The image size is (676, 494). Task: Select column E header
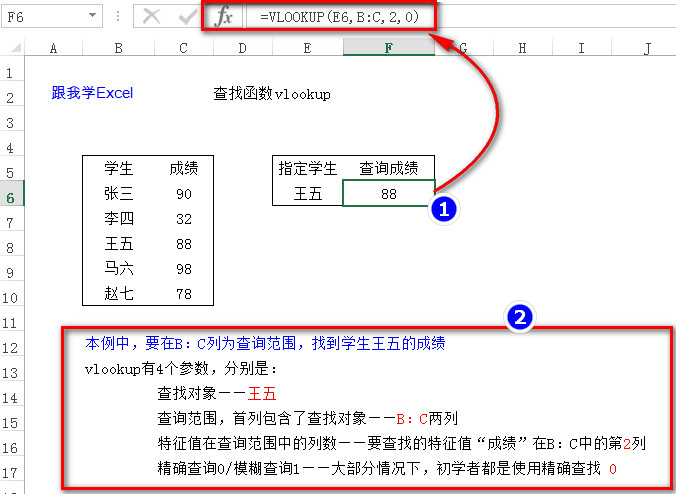(x=307, y=48)
